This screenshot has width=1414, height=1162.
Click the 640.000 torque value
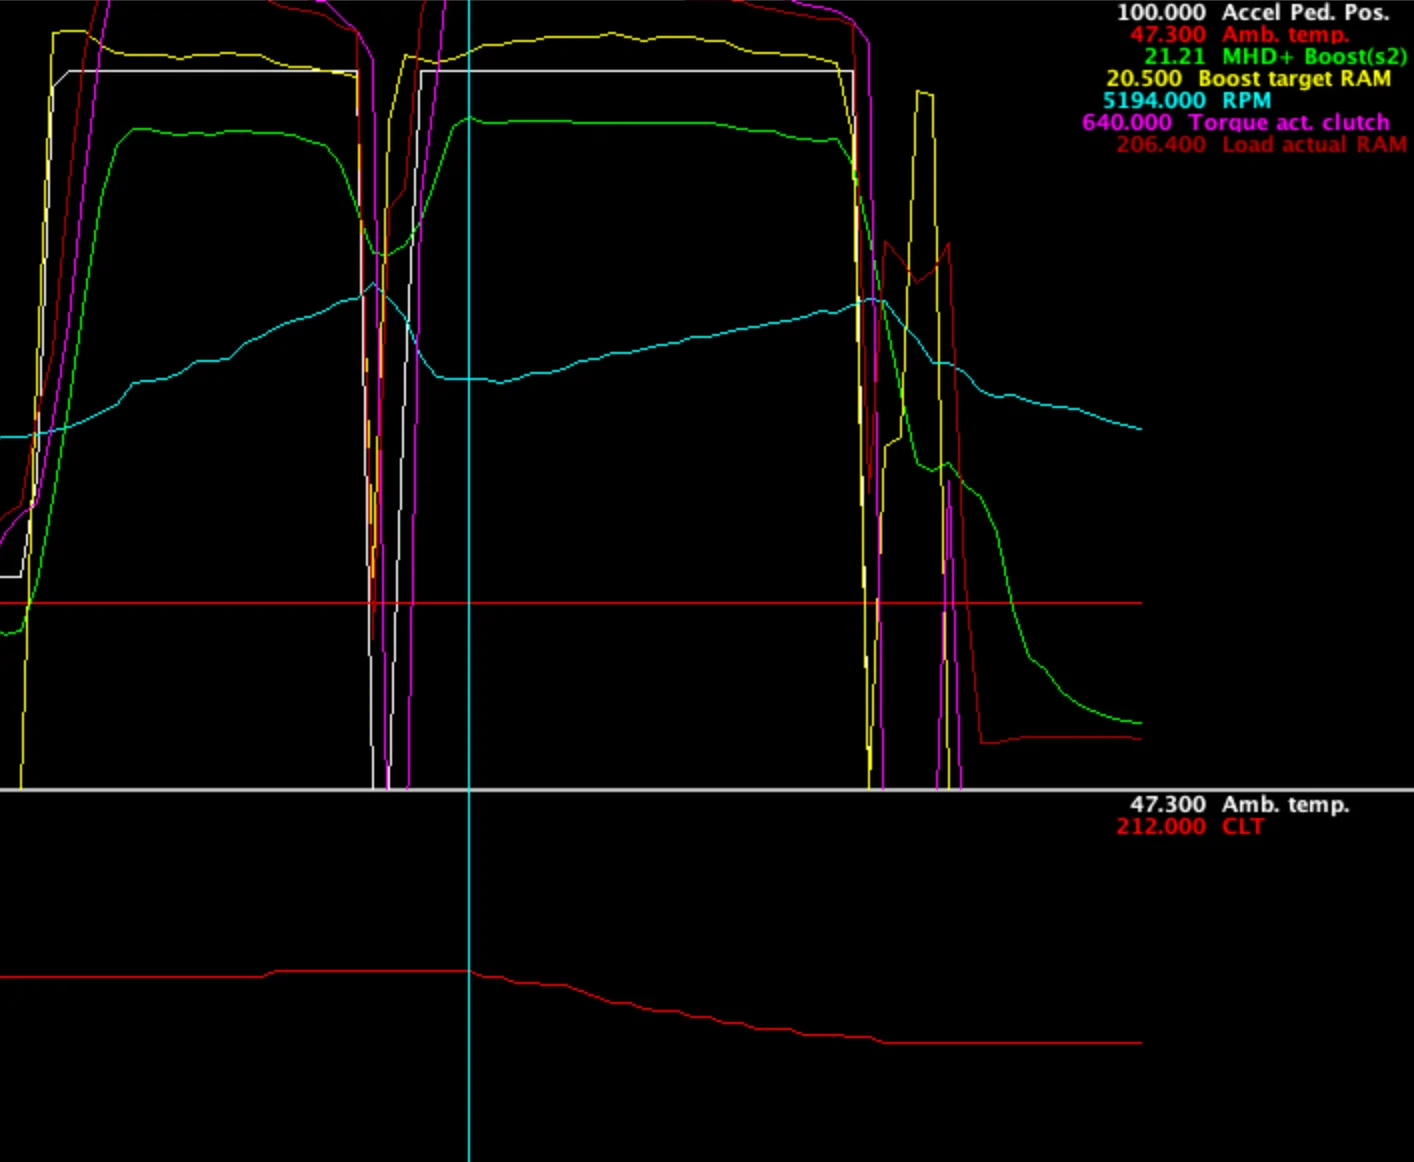[1127, 123]
